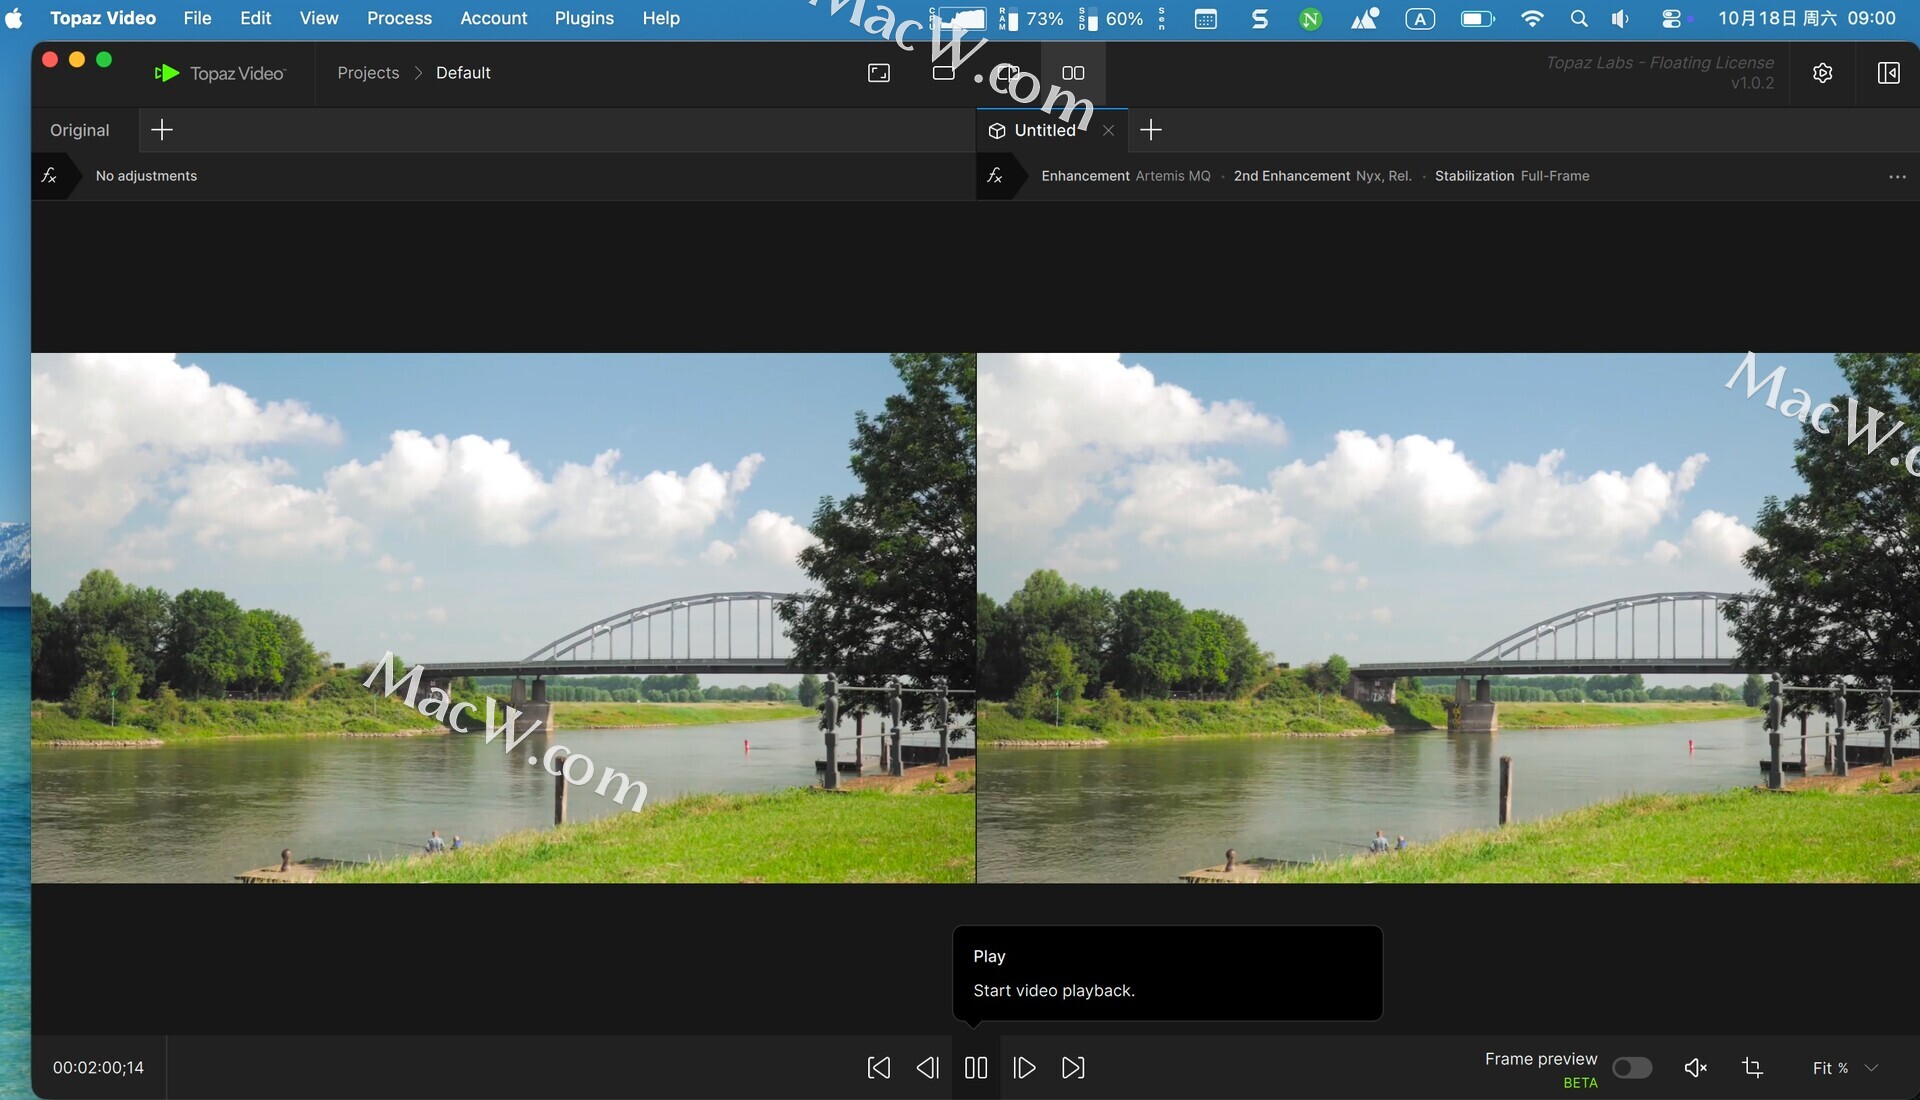Open settings gear icon
Viewport: 1920px width, 1100px height.
pos(1822,73)
